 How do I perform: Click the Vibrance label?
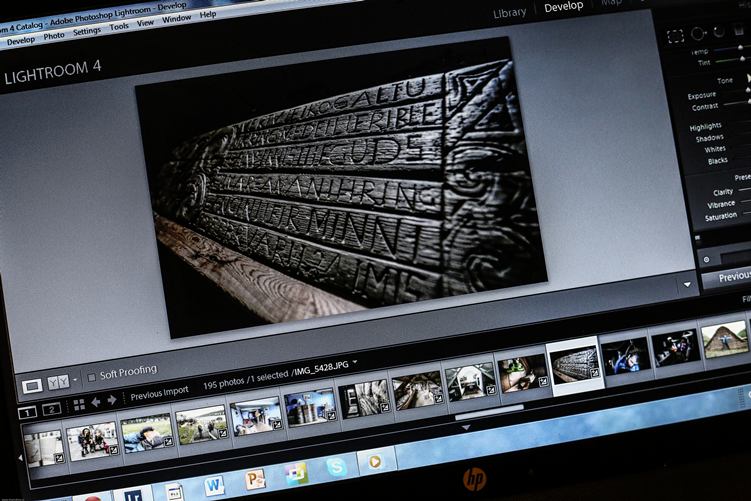click(721, 205)
